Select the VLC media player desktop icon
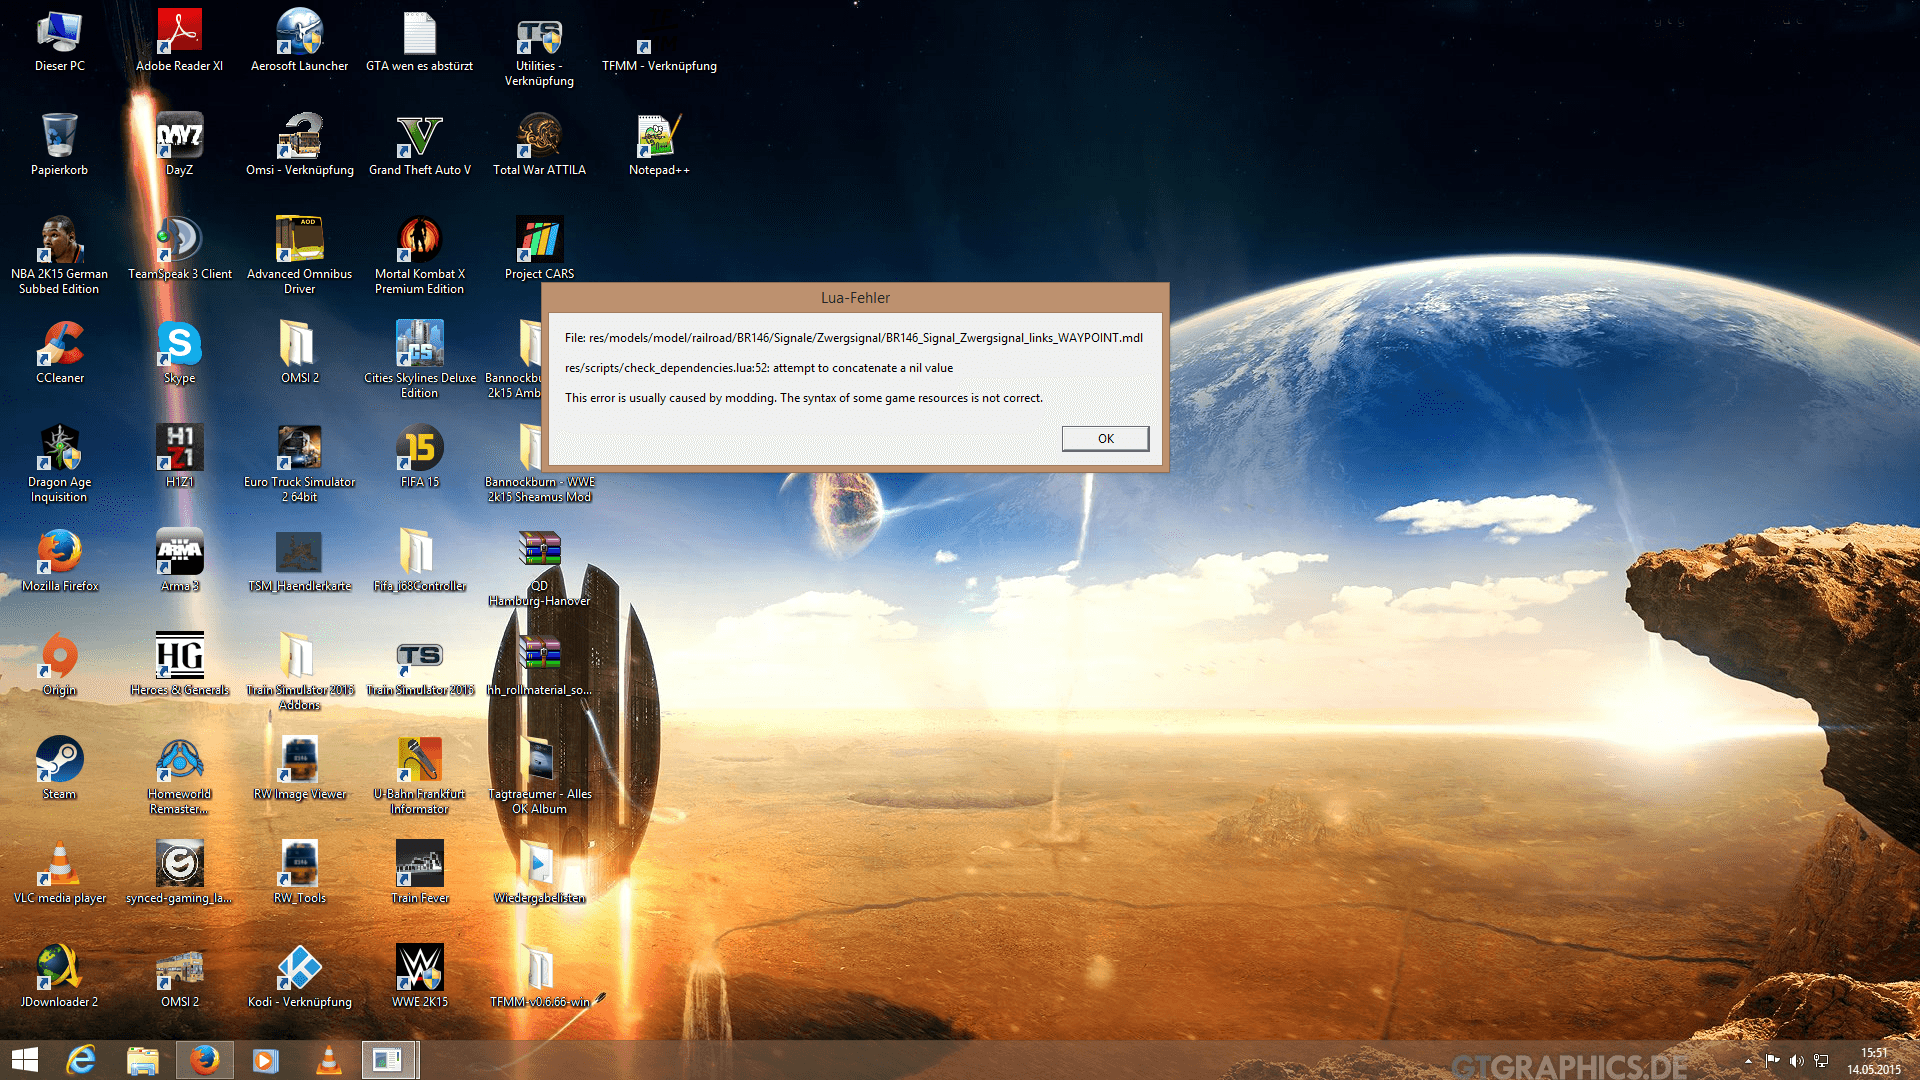Image resolution: width=1920 pixels, height=1080 pixels. pos(60,874)
